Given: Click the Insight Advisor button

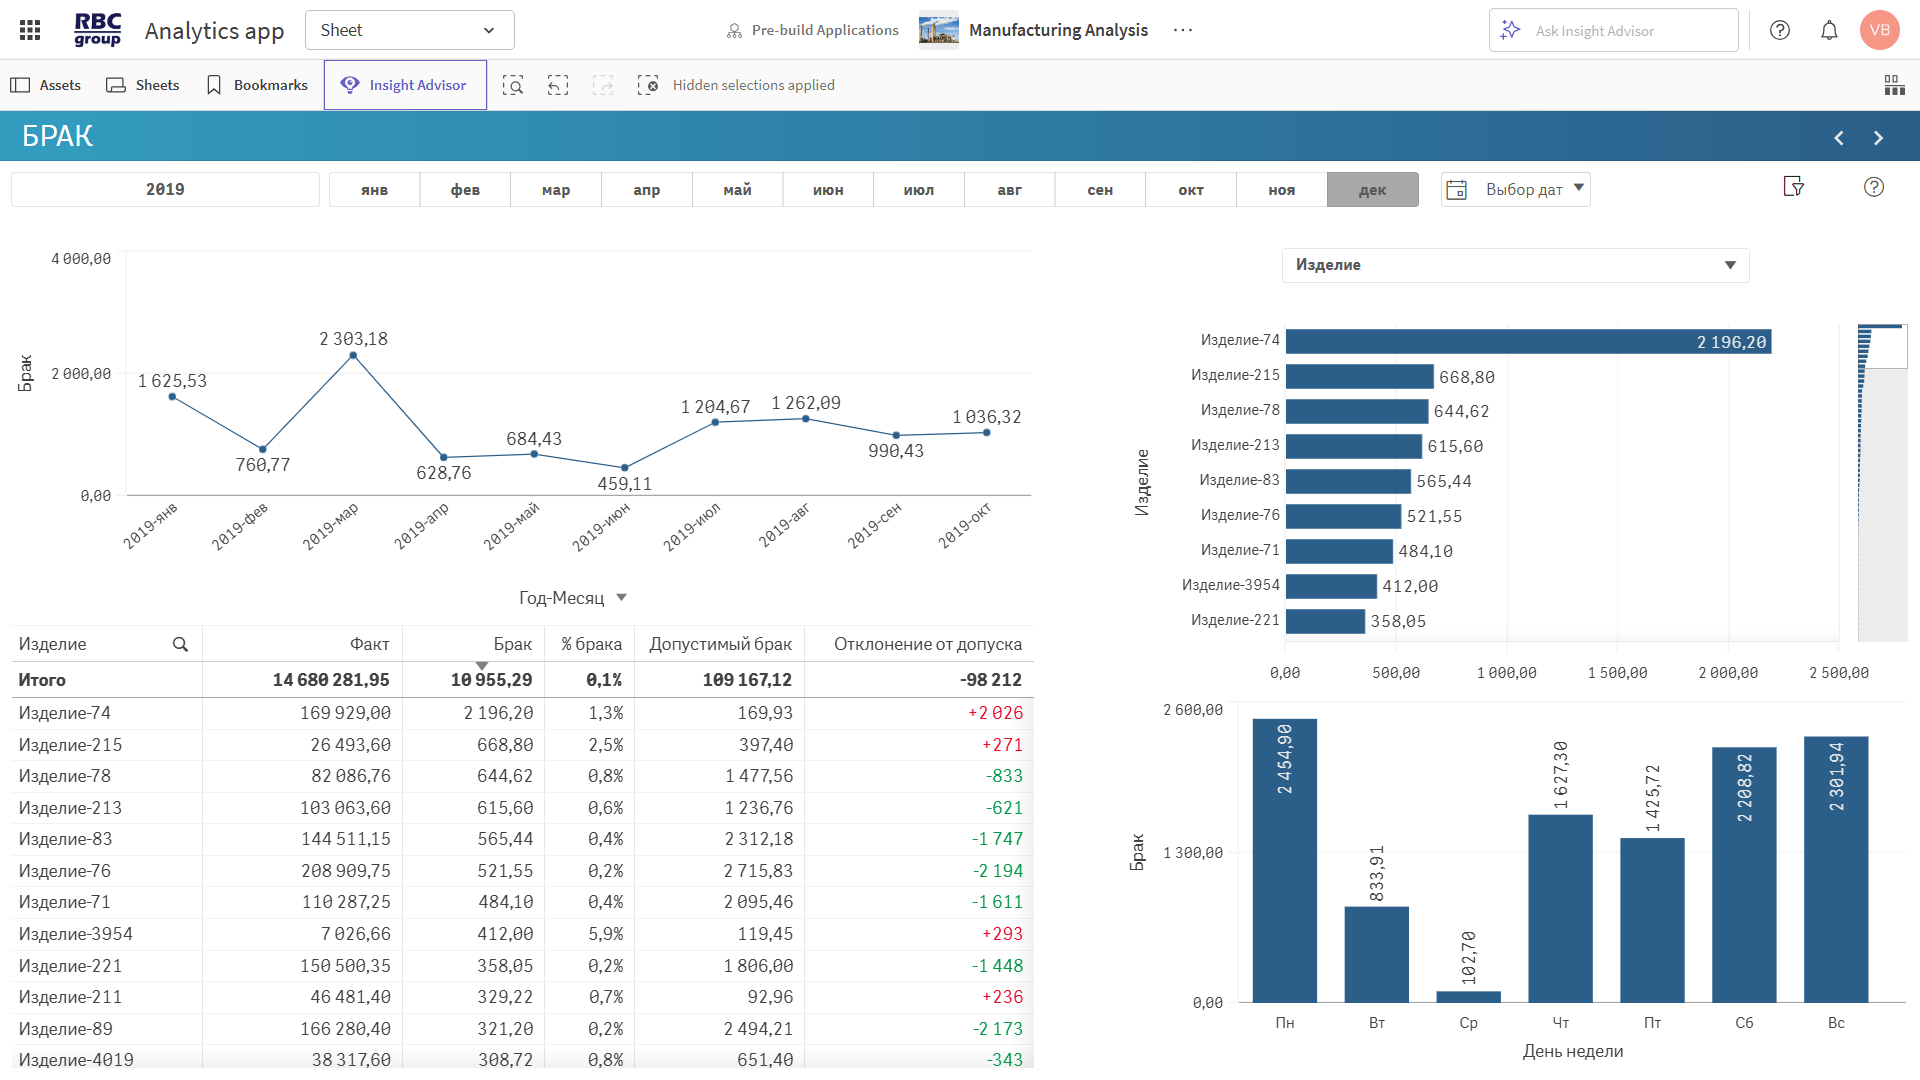Looking at the screenshot, I should click(x=405, y=85).
